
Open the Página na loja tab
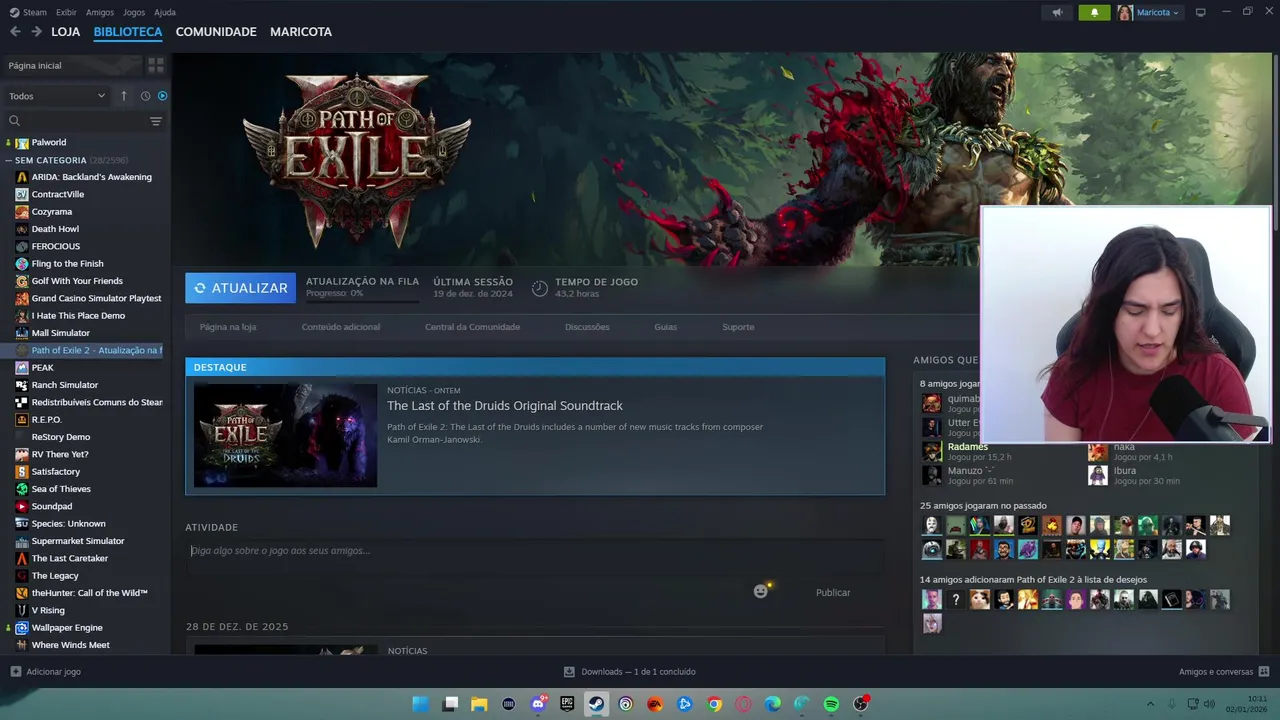(228, 327)
